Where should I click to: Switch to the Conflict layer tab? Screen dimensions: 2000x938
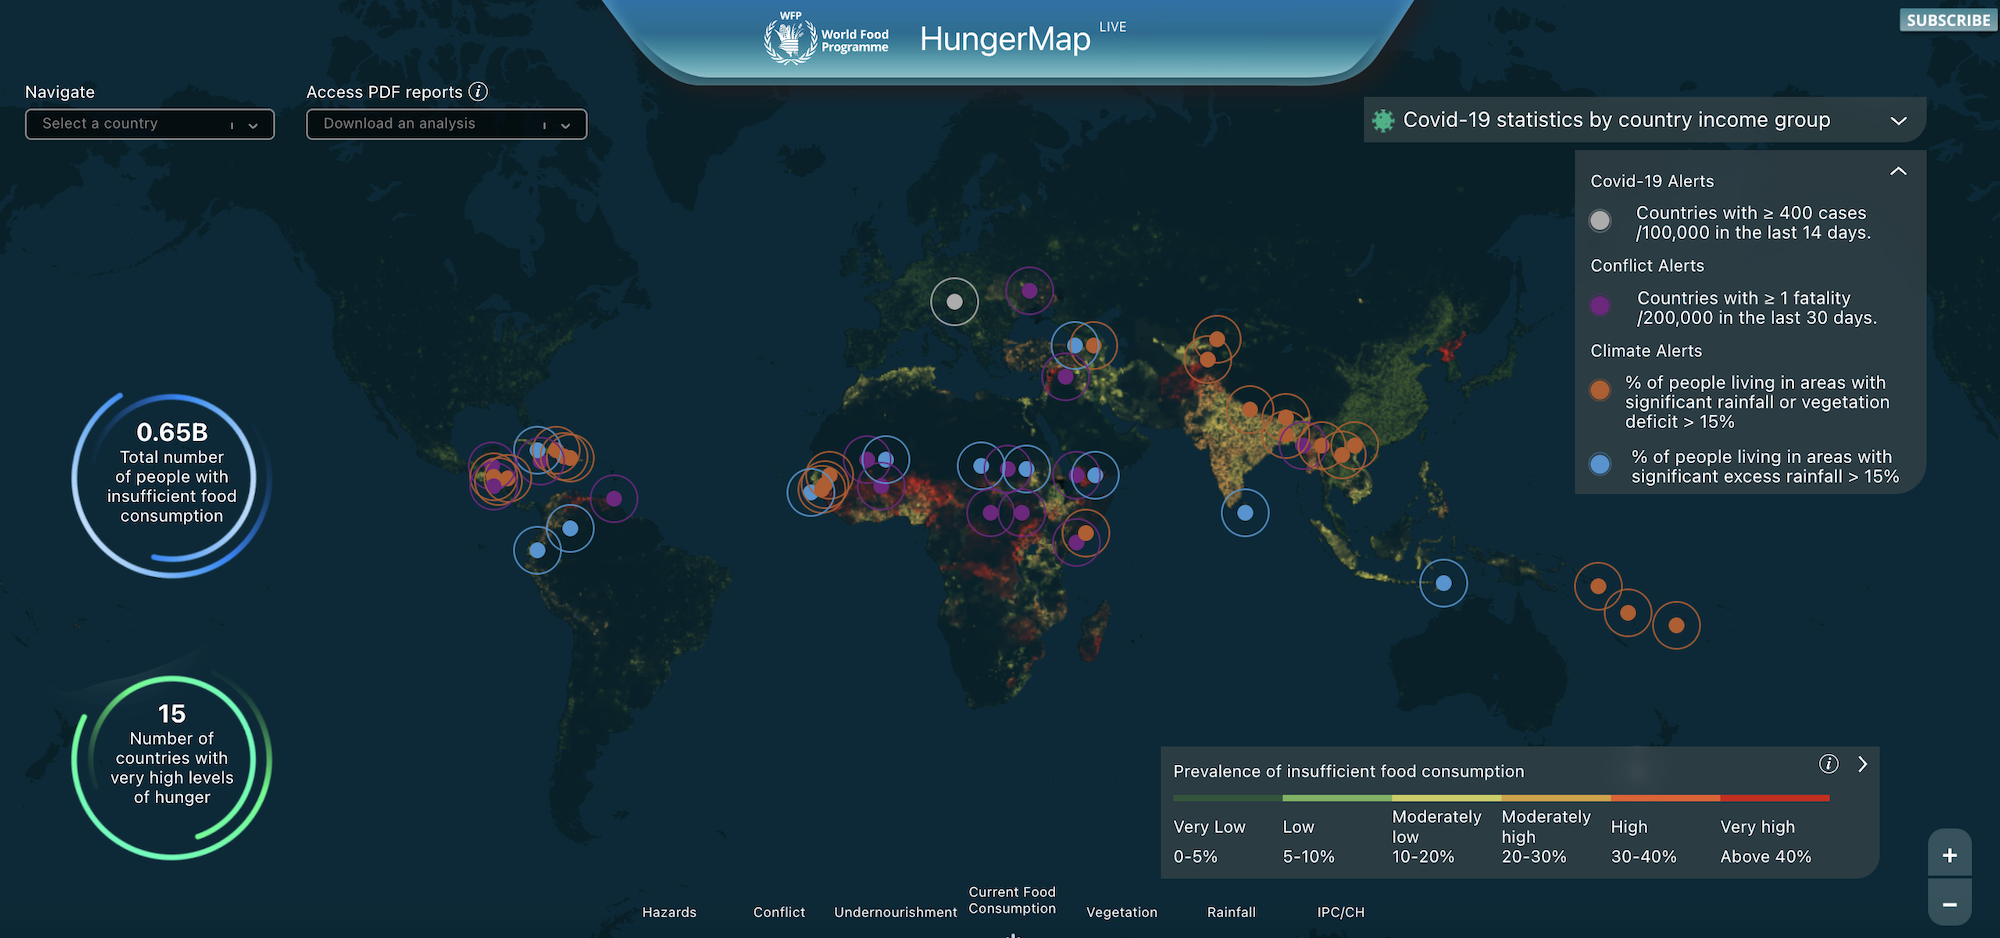(x=779, y=912)
